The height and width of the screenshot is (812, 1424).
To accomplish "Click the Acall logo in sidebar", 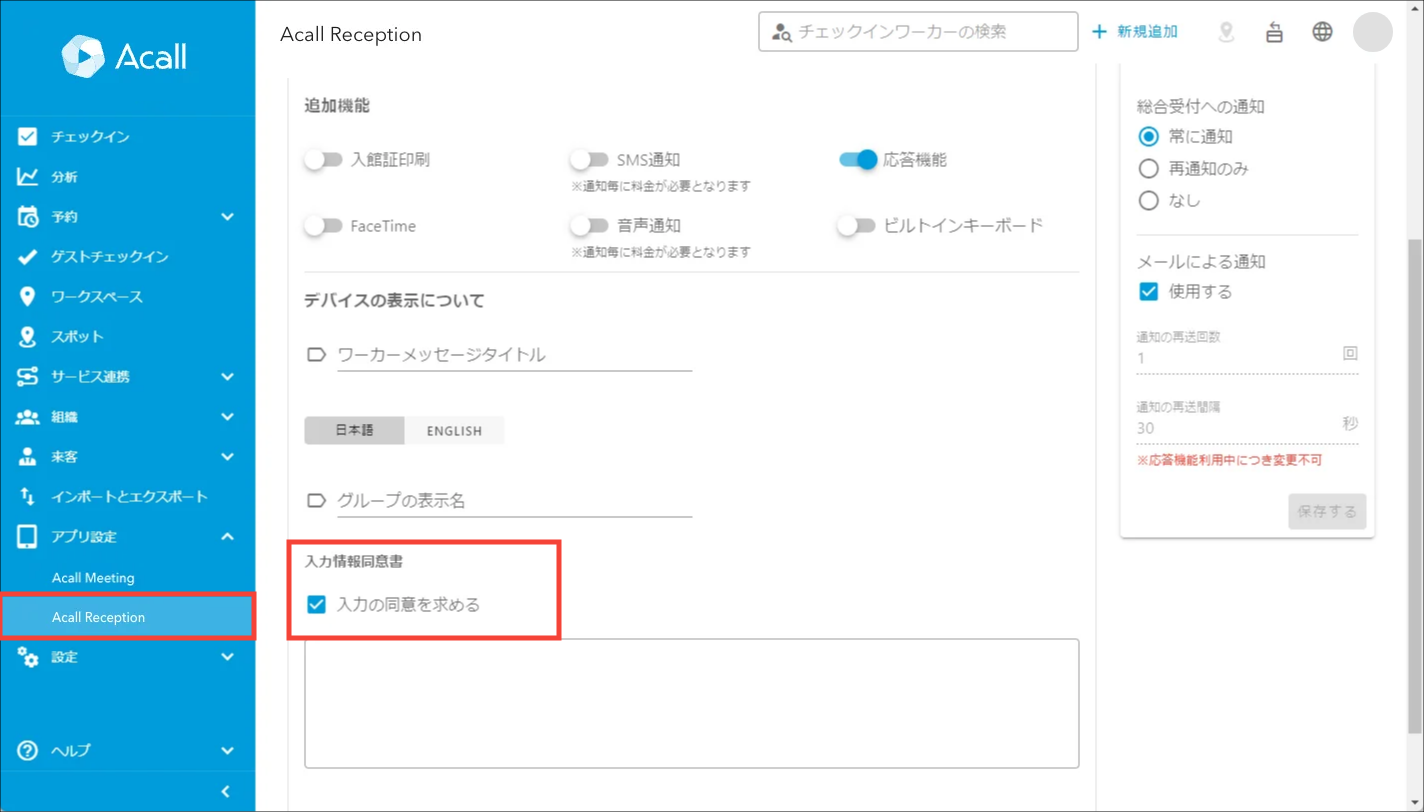I will (124, 56).
